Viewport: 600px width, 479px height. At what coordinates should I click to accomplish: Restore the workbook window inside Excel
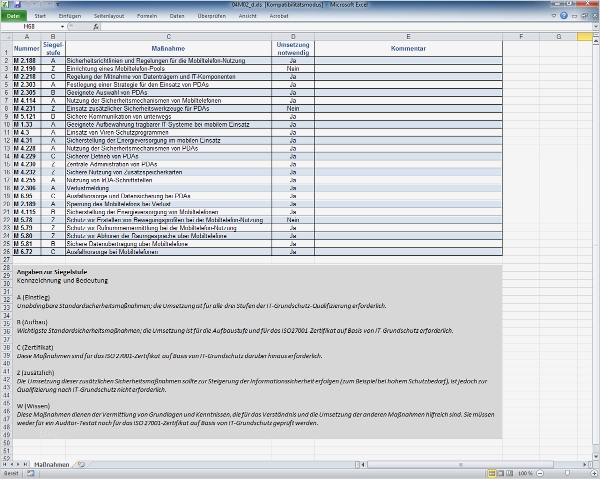click(585, 16)
